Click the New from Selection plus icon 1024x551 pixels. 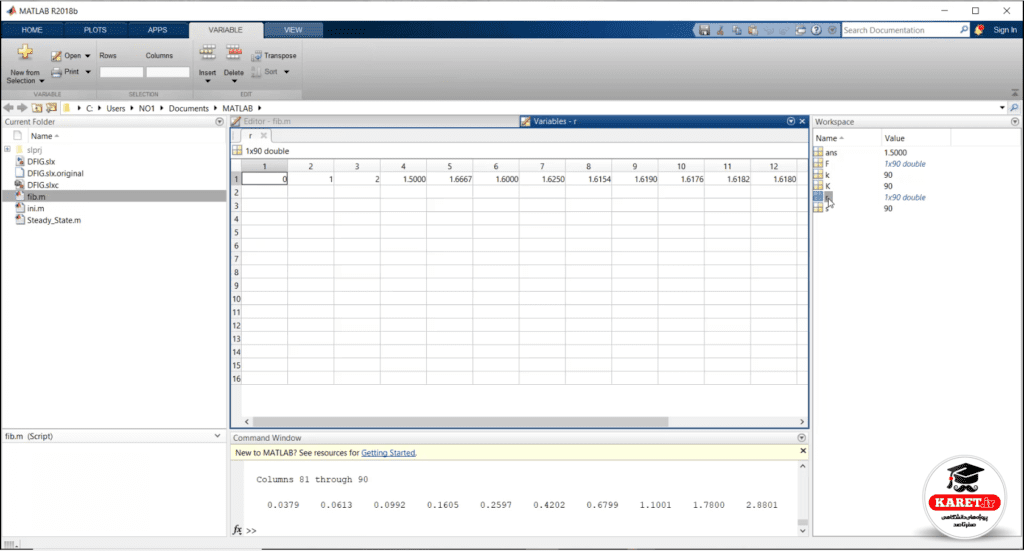[25, 53]
